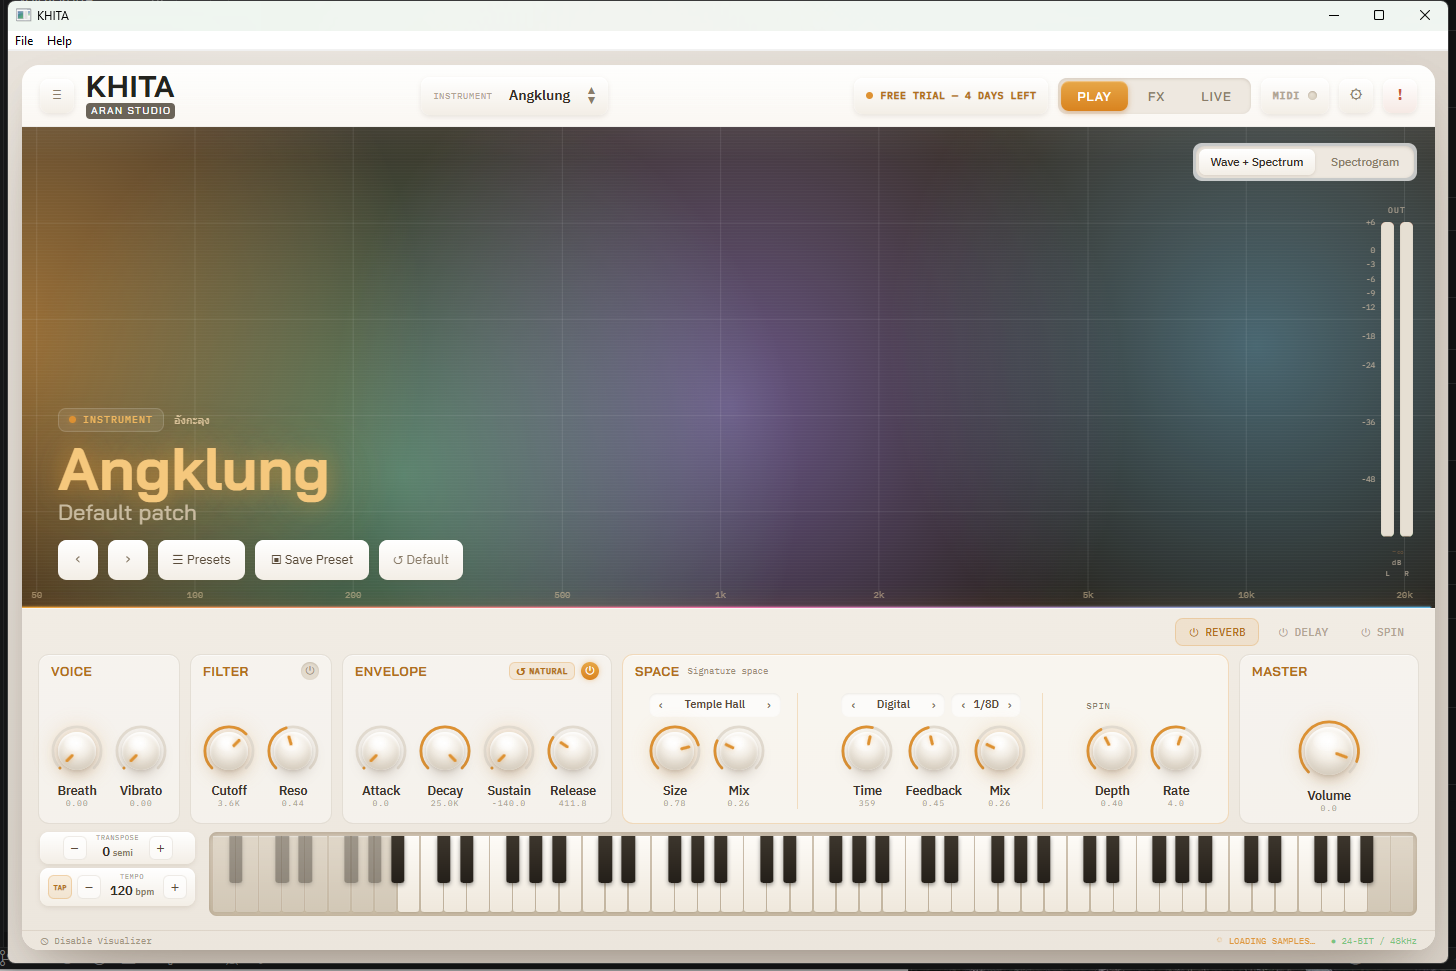Switch to the PLAY tab
This screenshot has width=1456, height=971.
[x=1094, y=96]
